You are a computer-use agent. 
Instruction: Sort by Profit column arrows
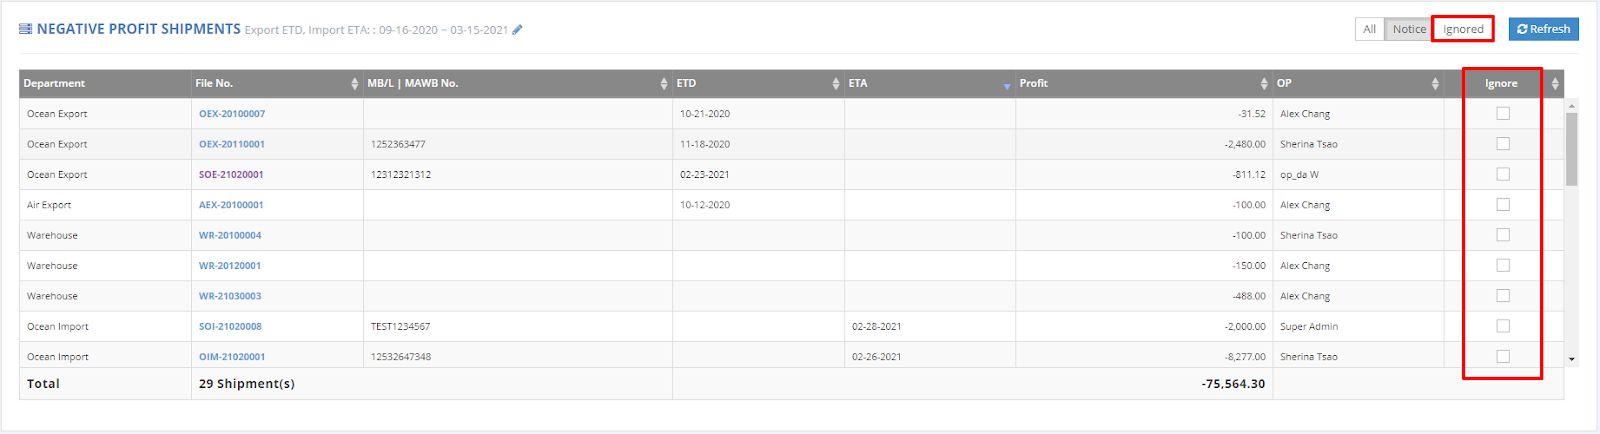click(x=1264, y=84)
